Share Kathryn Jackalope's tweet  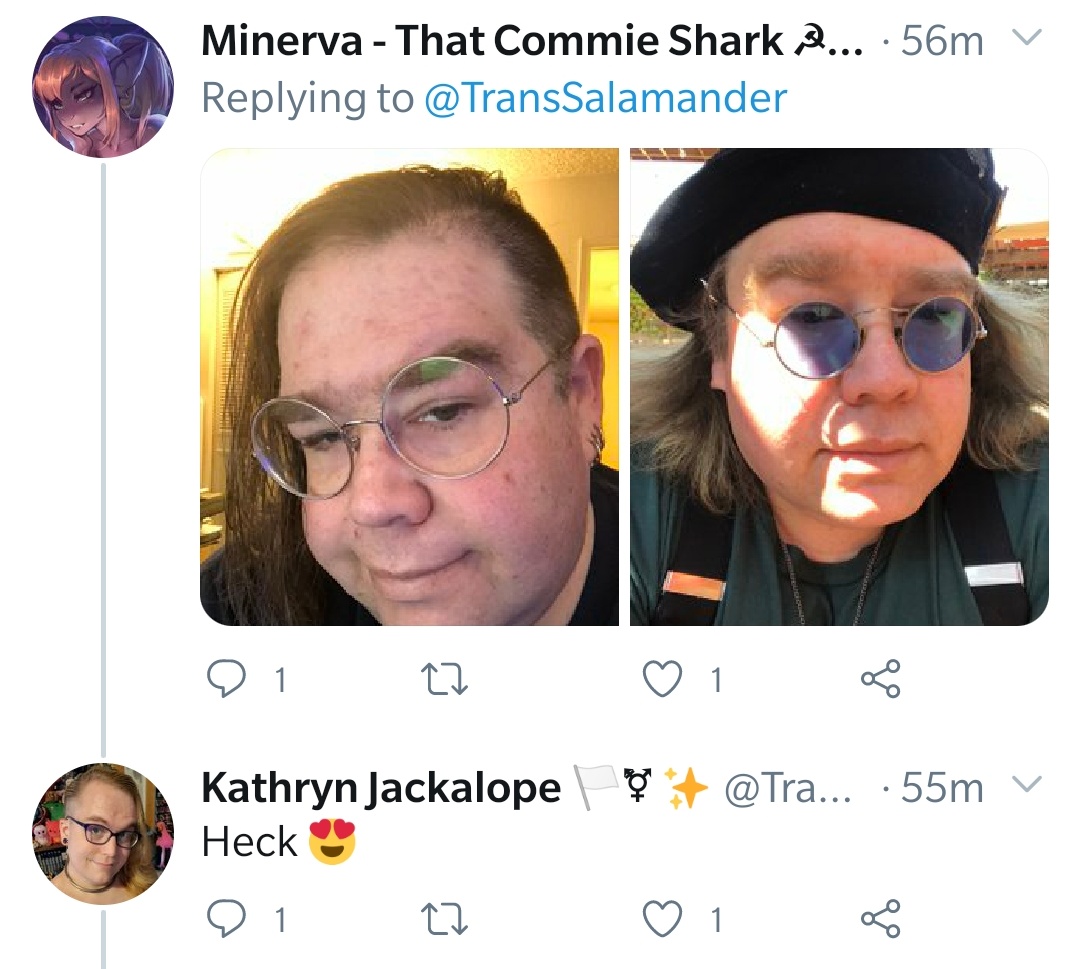tap(880, 919)
